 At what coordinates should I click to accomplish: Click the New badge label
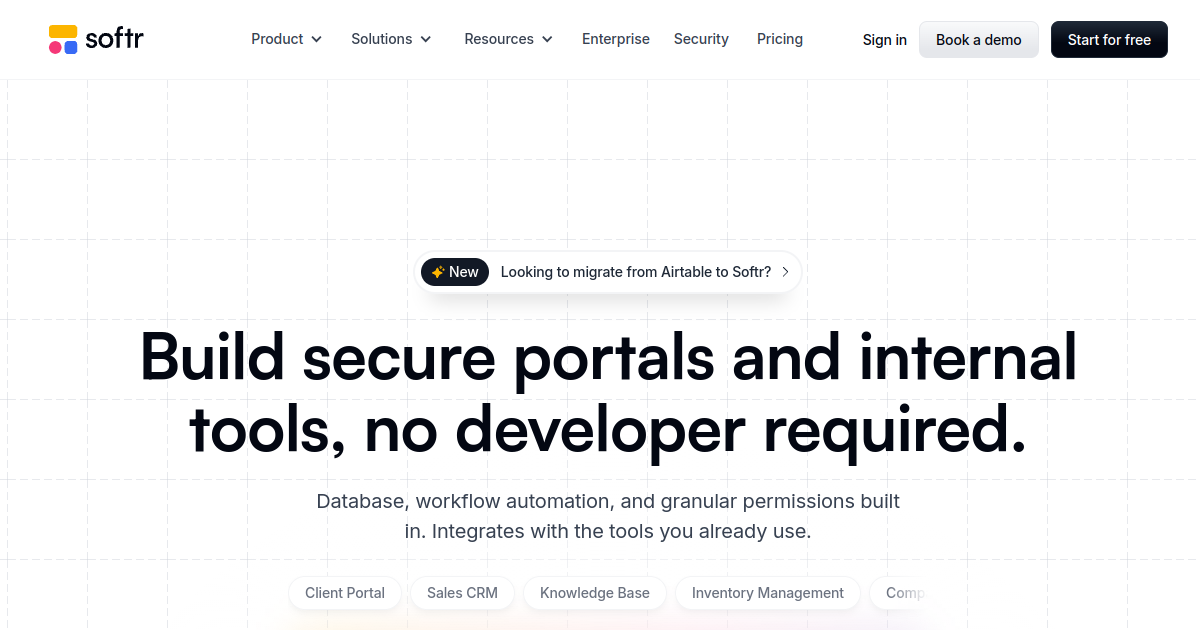(x=455, y=272)
